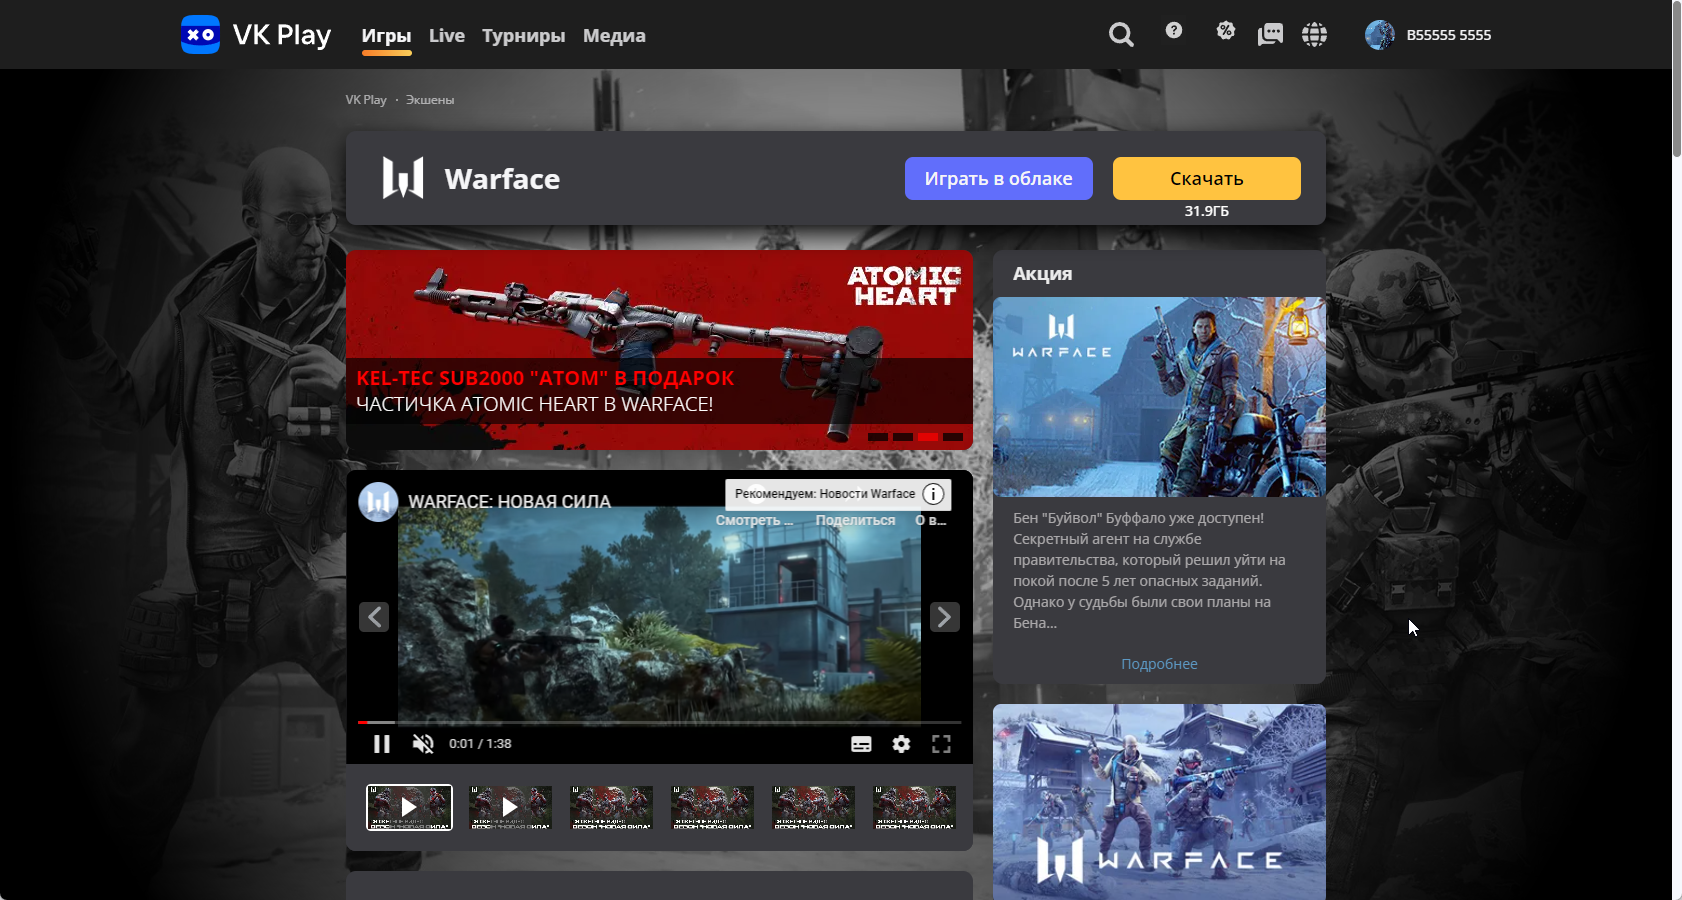Select the third gallery thumbnail
Image resolution: width=1682 pixels, height=900 pixels.
(x=611, y=807)
